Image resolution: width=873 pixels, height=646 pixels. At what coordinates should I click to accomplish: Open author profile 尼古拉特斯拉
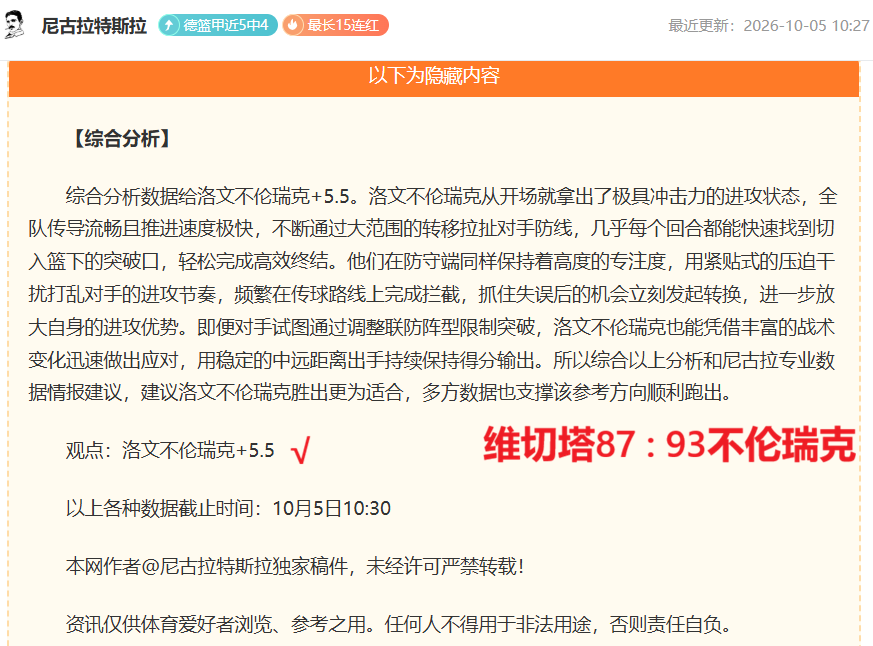(x=94, y=26)
